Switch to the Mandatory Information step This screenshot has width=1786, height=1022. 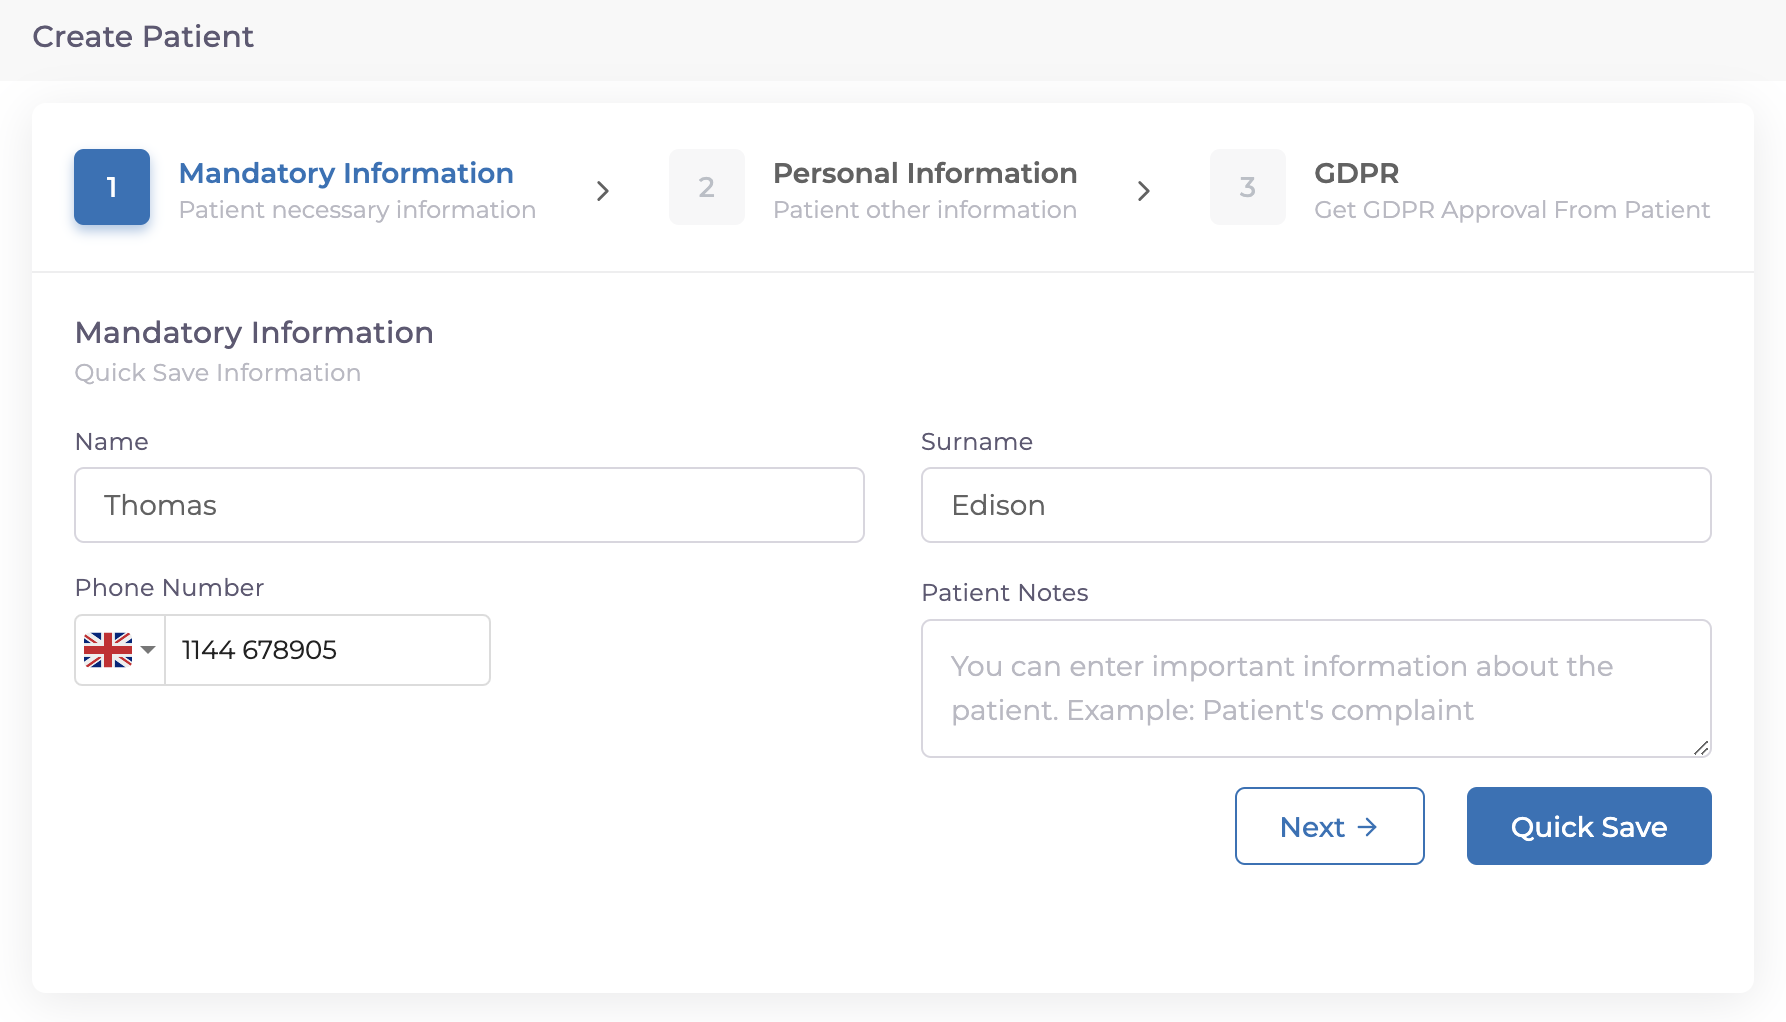click(346, 174)
